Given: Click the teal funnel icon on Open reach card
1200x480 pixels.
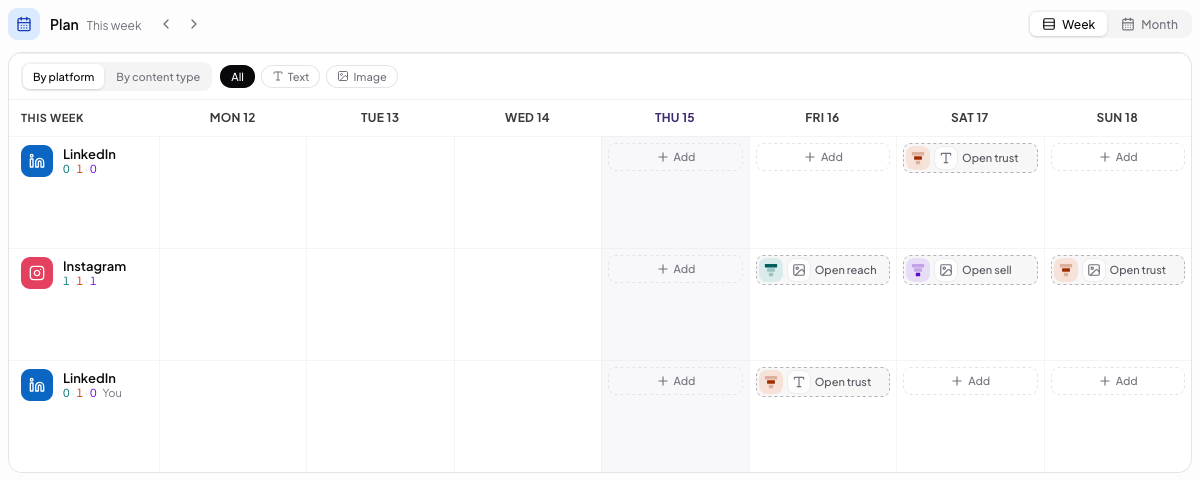Looking at the screenshot, I should pos(771,270).
